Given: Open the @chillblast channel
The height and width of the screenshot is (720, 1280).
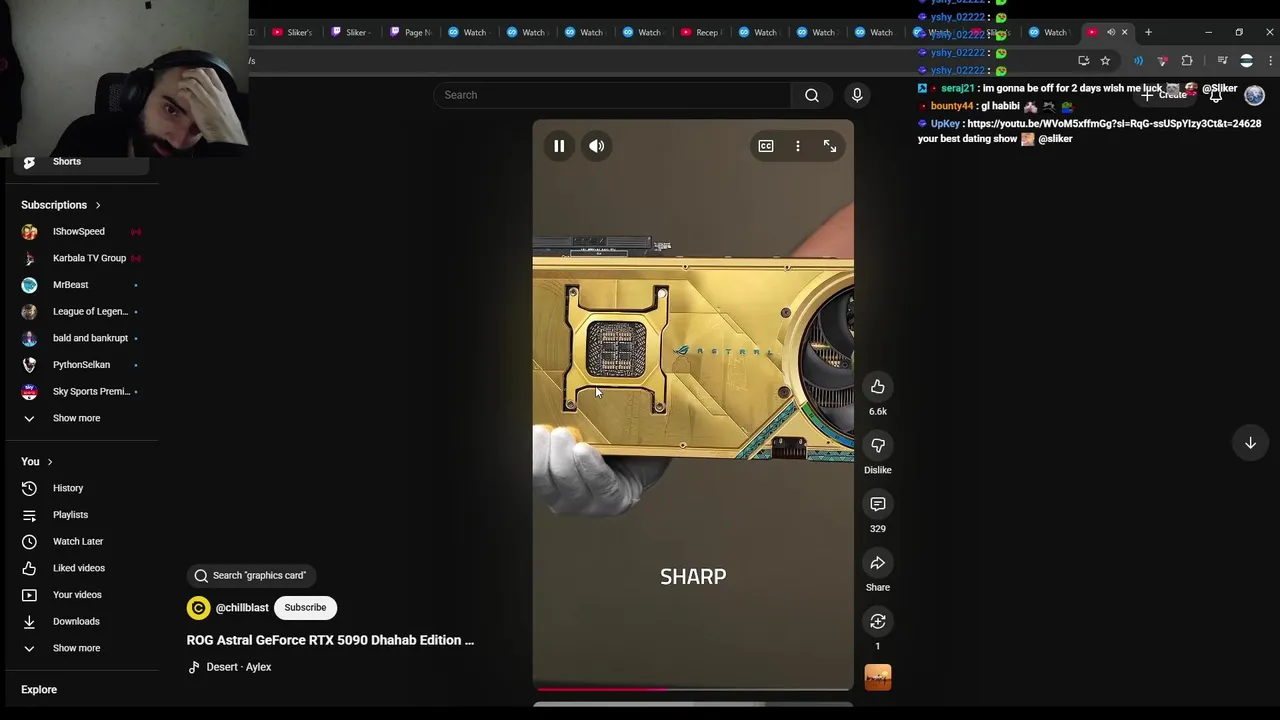Looking at the screenshot, I should click(242, 608).
